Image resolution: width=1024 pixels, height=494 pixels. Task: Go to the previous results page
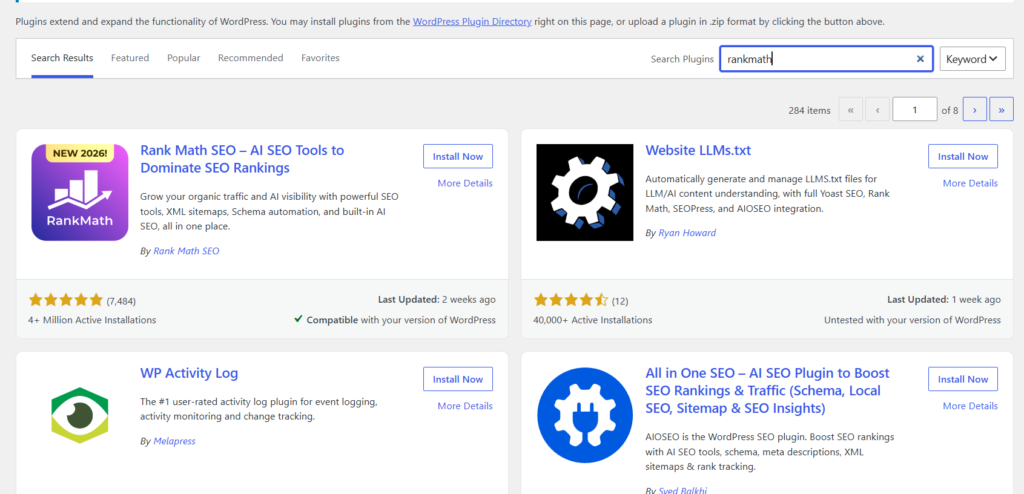click(877, 110)
